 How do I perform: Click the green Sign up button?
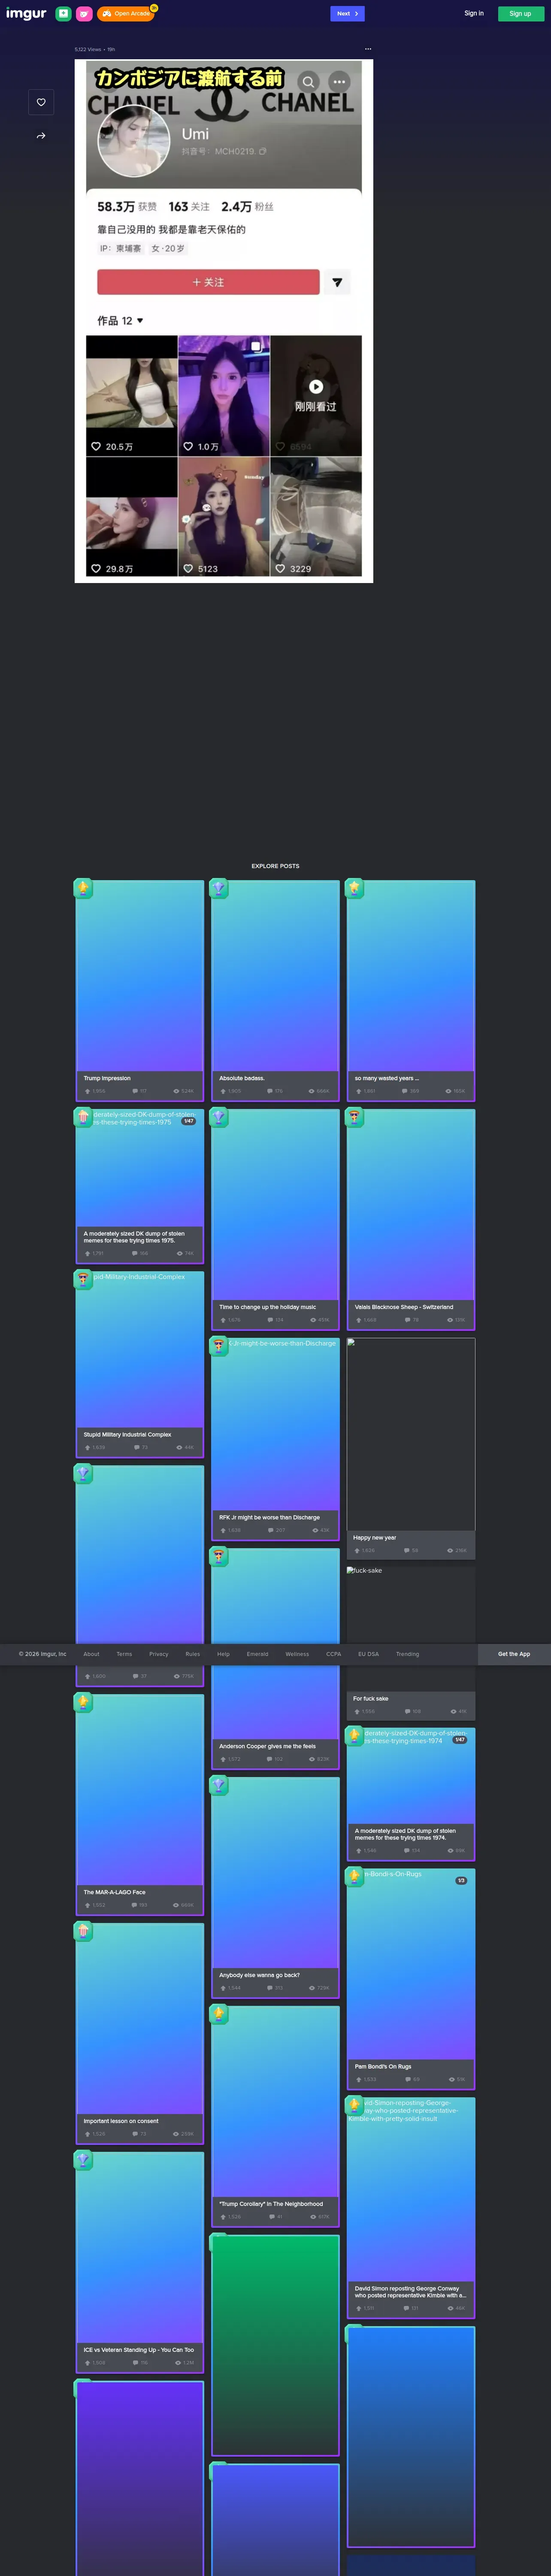click(520, 14)
